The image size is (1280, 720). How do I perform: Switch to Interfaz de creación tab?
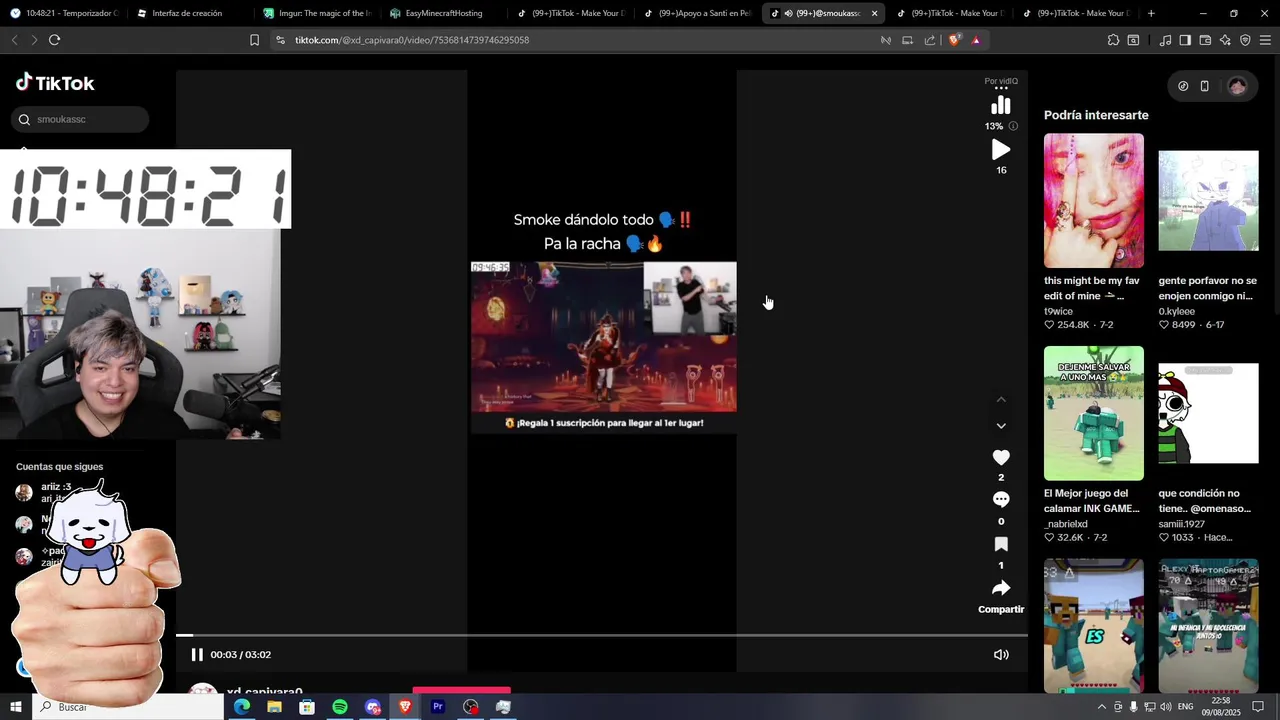(190, 13)
